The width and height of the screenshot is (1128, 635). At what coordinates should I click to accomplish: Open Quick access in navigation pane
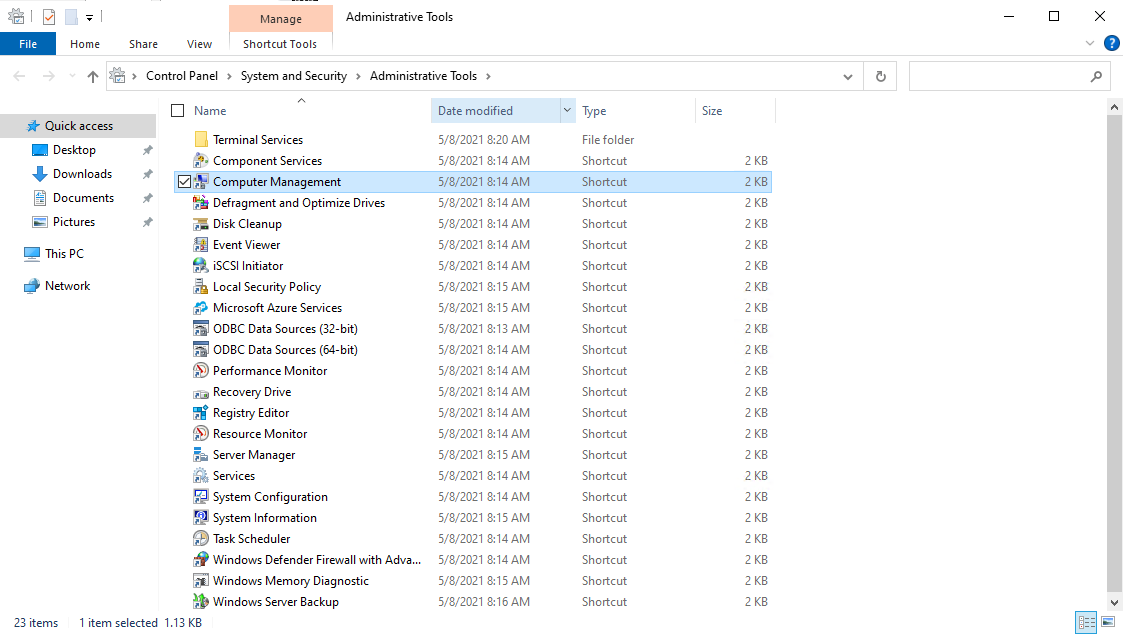click(79, 126)
